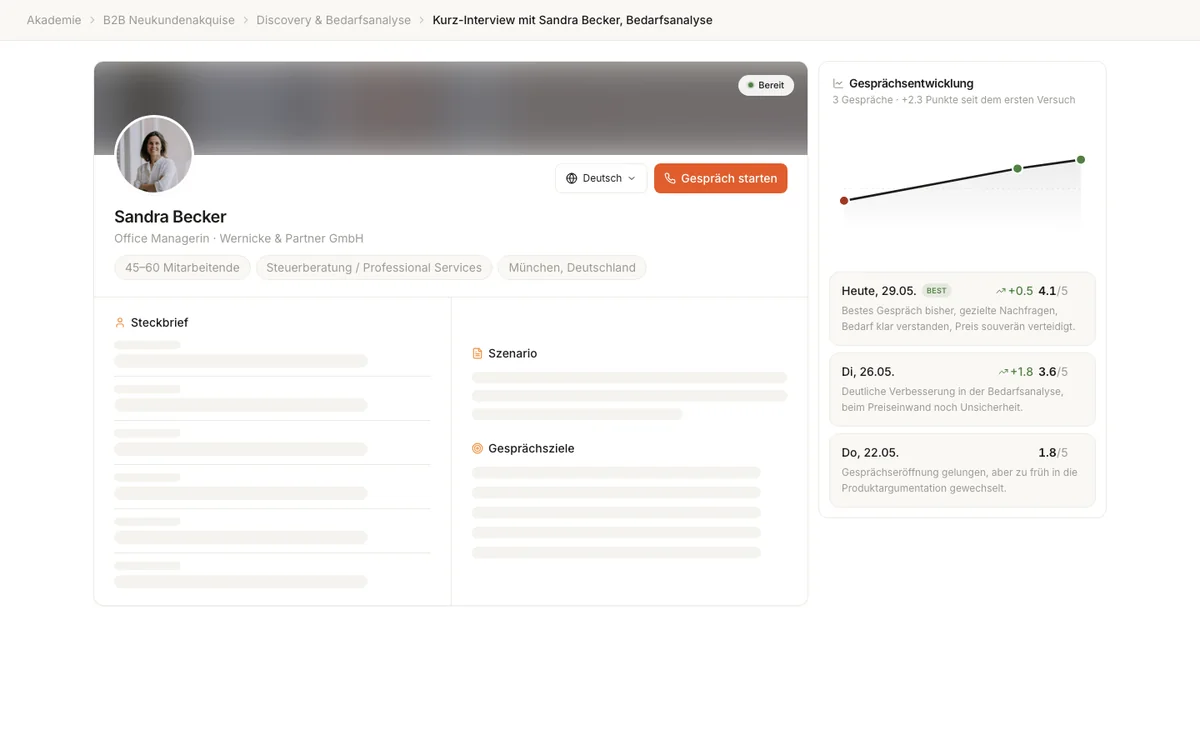The image size is (1200, 750).
Task: Start the call with Gespräch starten
Action: [x=720, y=178]
